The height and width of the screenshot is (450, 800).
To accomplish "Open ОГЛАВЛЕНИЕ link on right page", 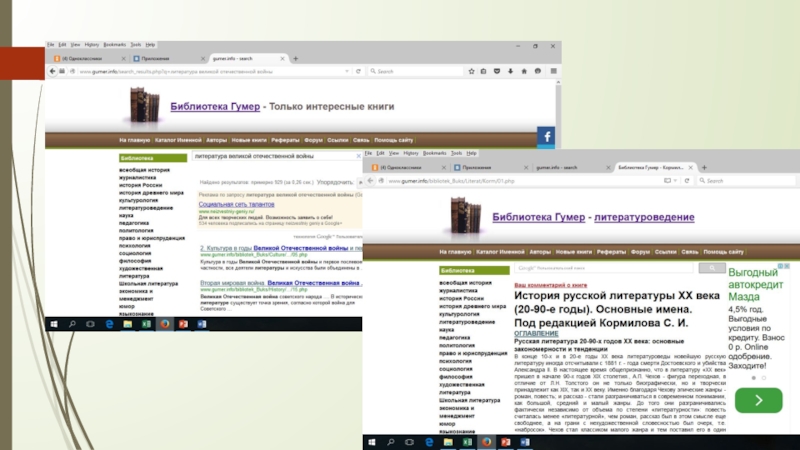I will (x=536, y=333).
